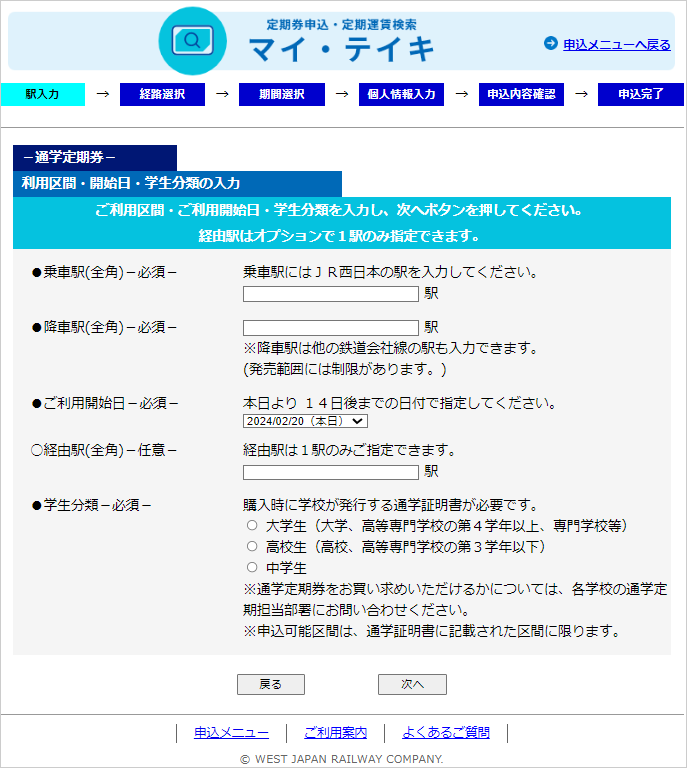Click the 期間選択 step

pyautogui.click(x=281, y=94)
